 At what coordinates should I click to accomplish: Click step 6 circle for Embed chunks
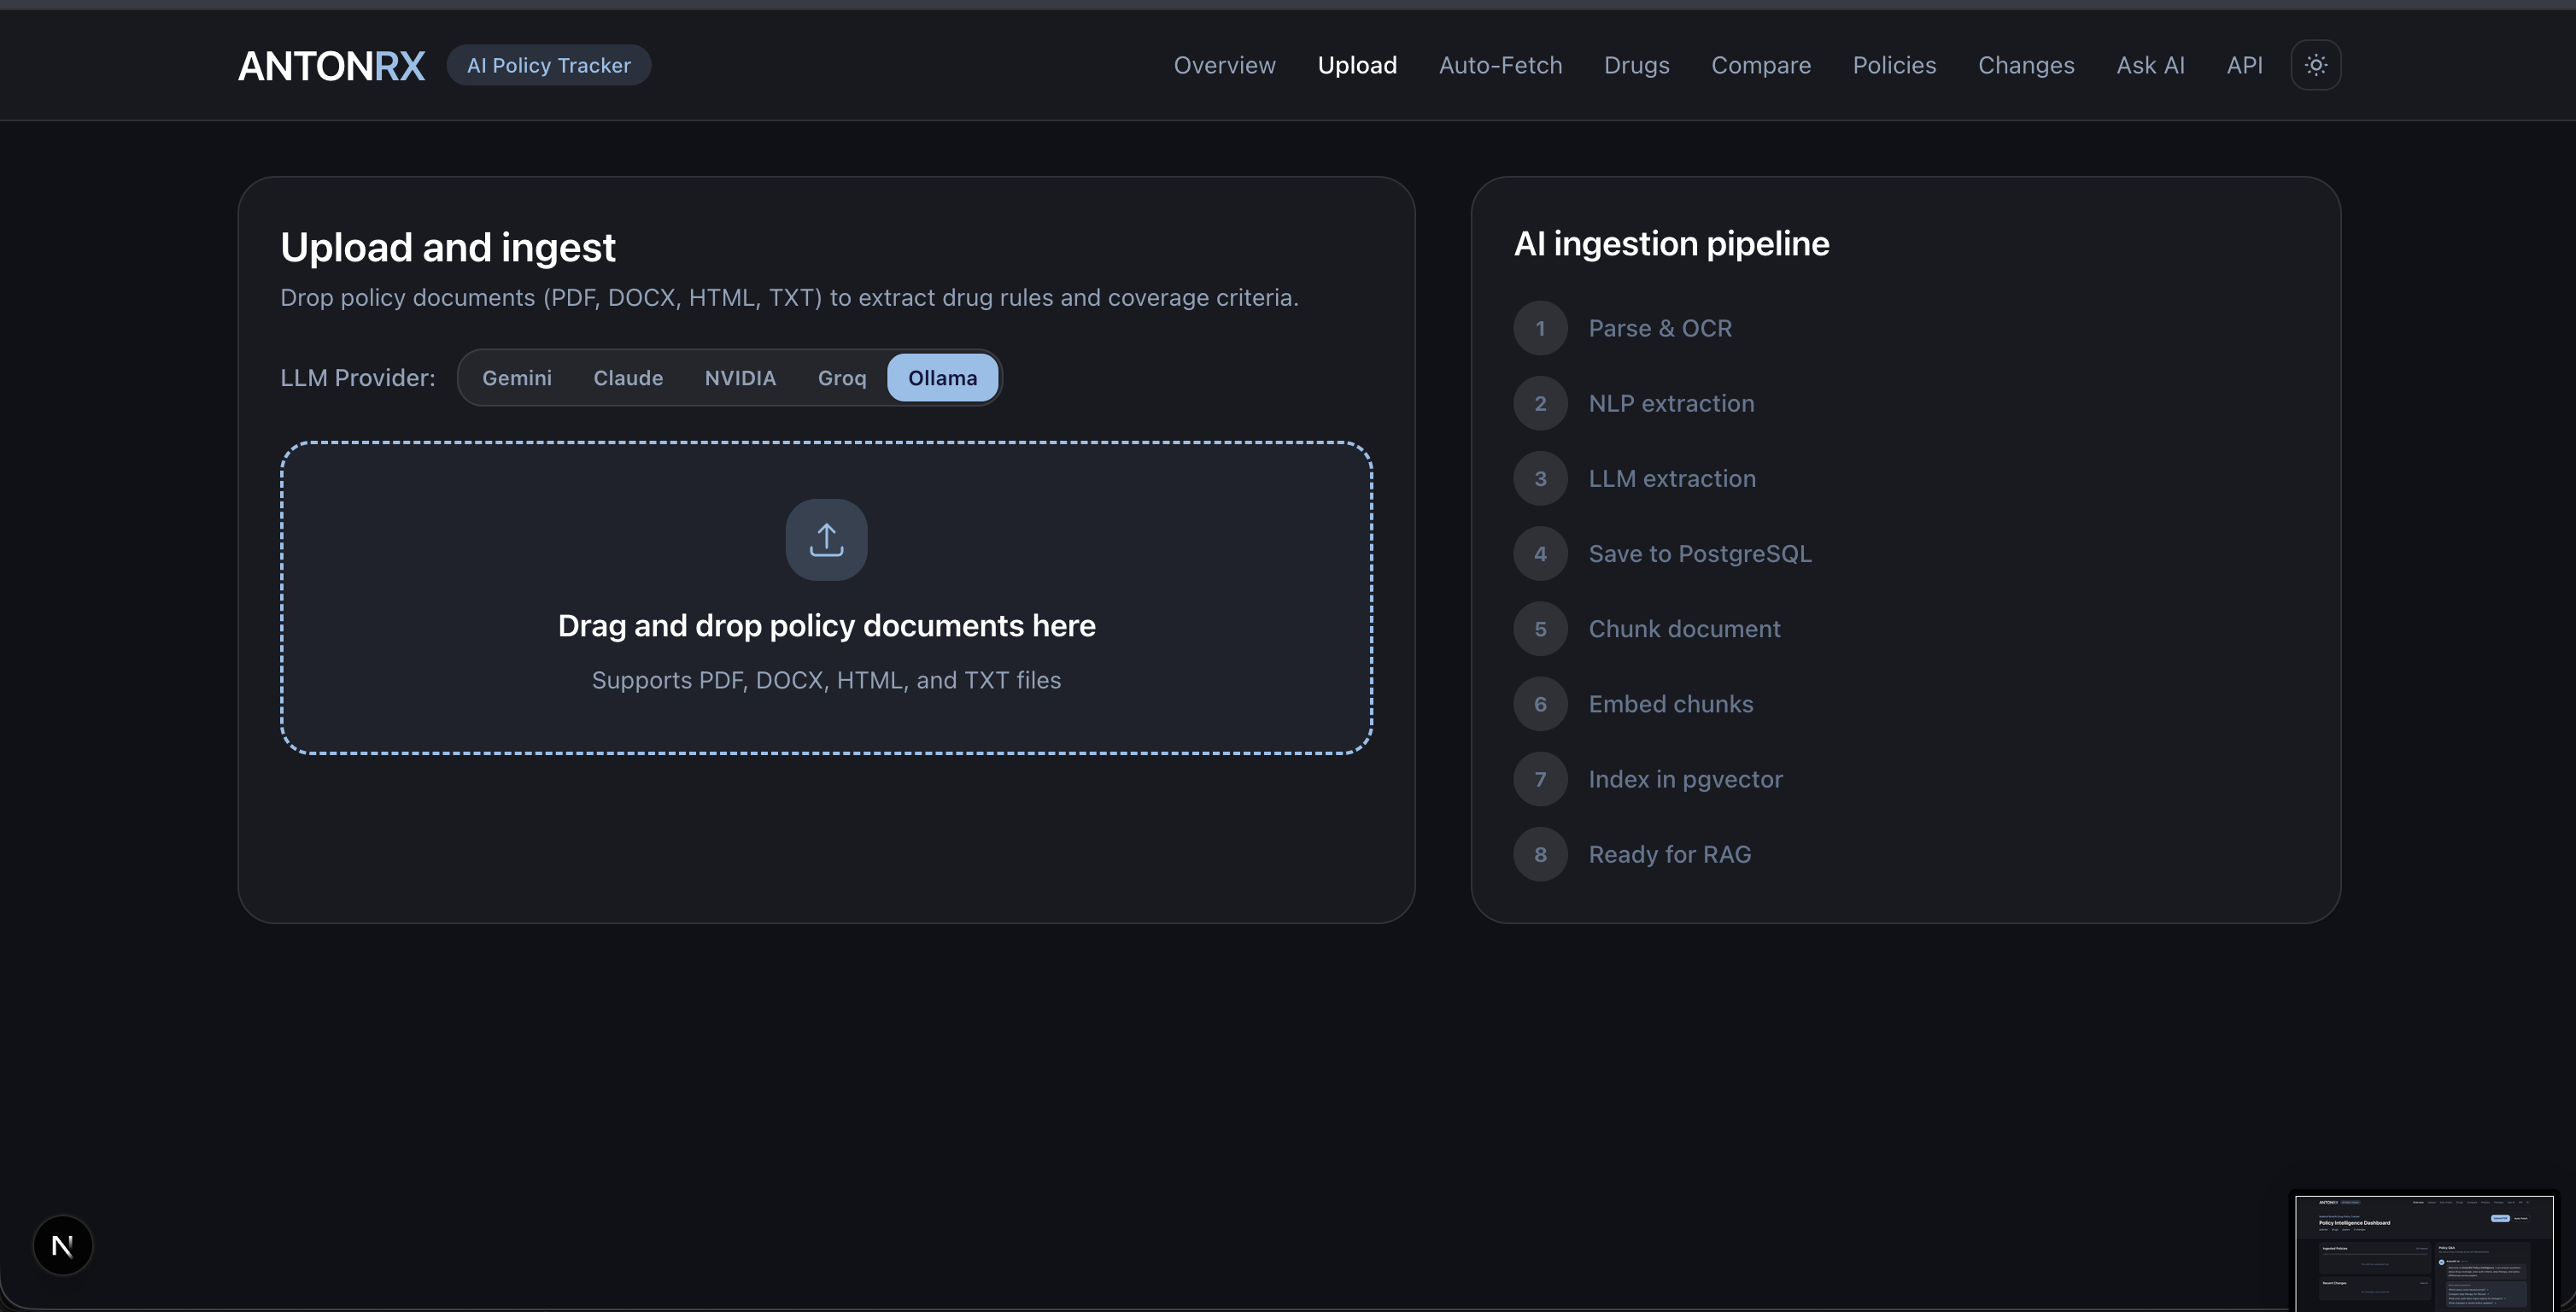[x=1540, y=704]
